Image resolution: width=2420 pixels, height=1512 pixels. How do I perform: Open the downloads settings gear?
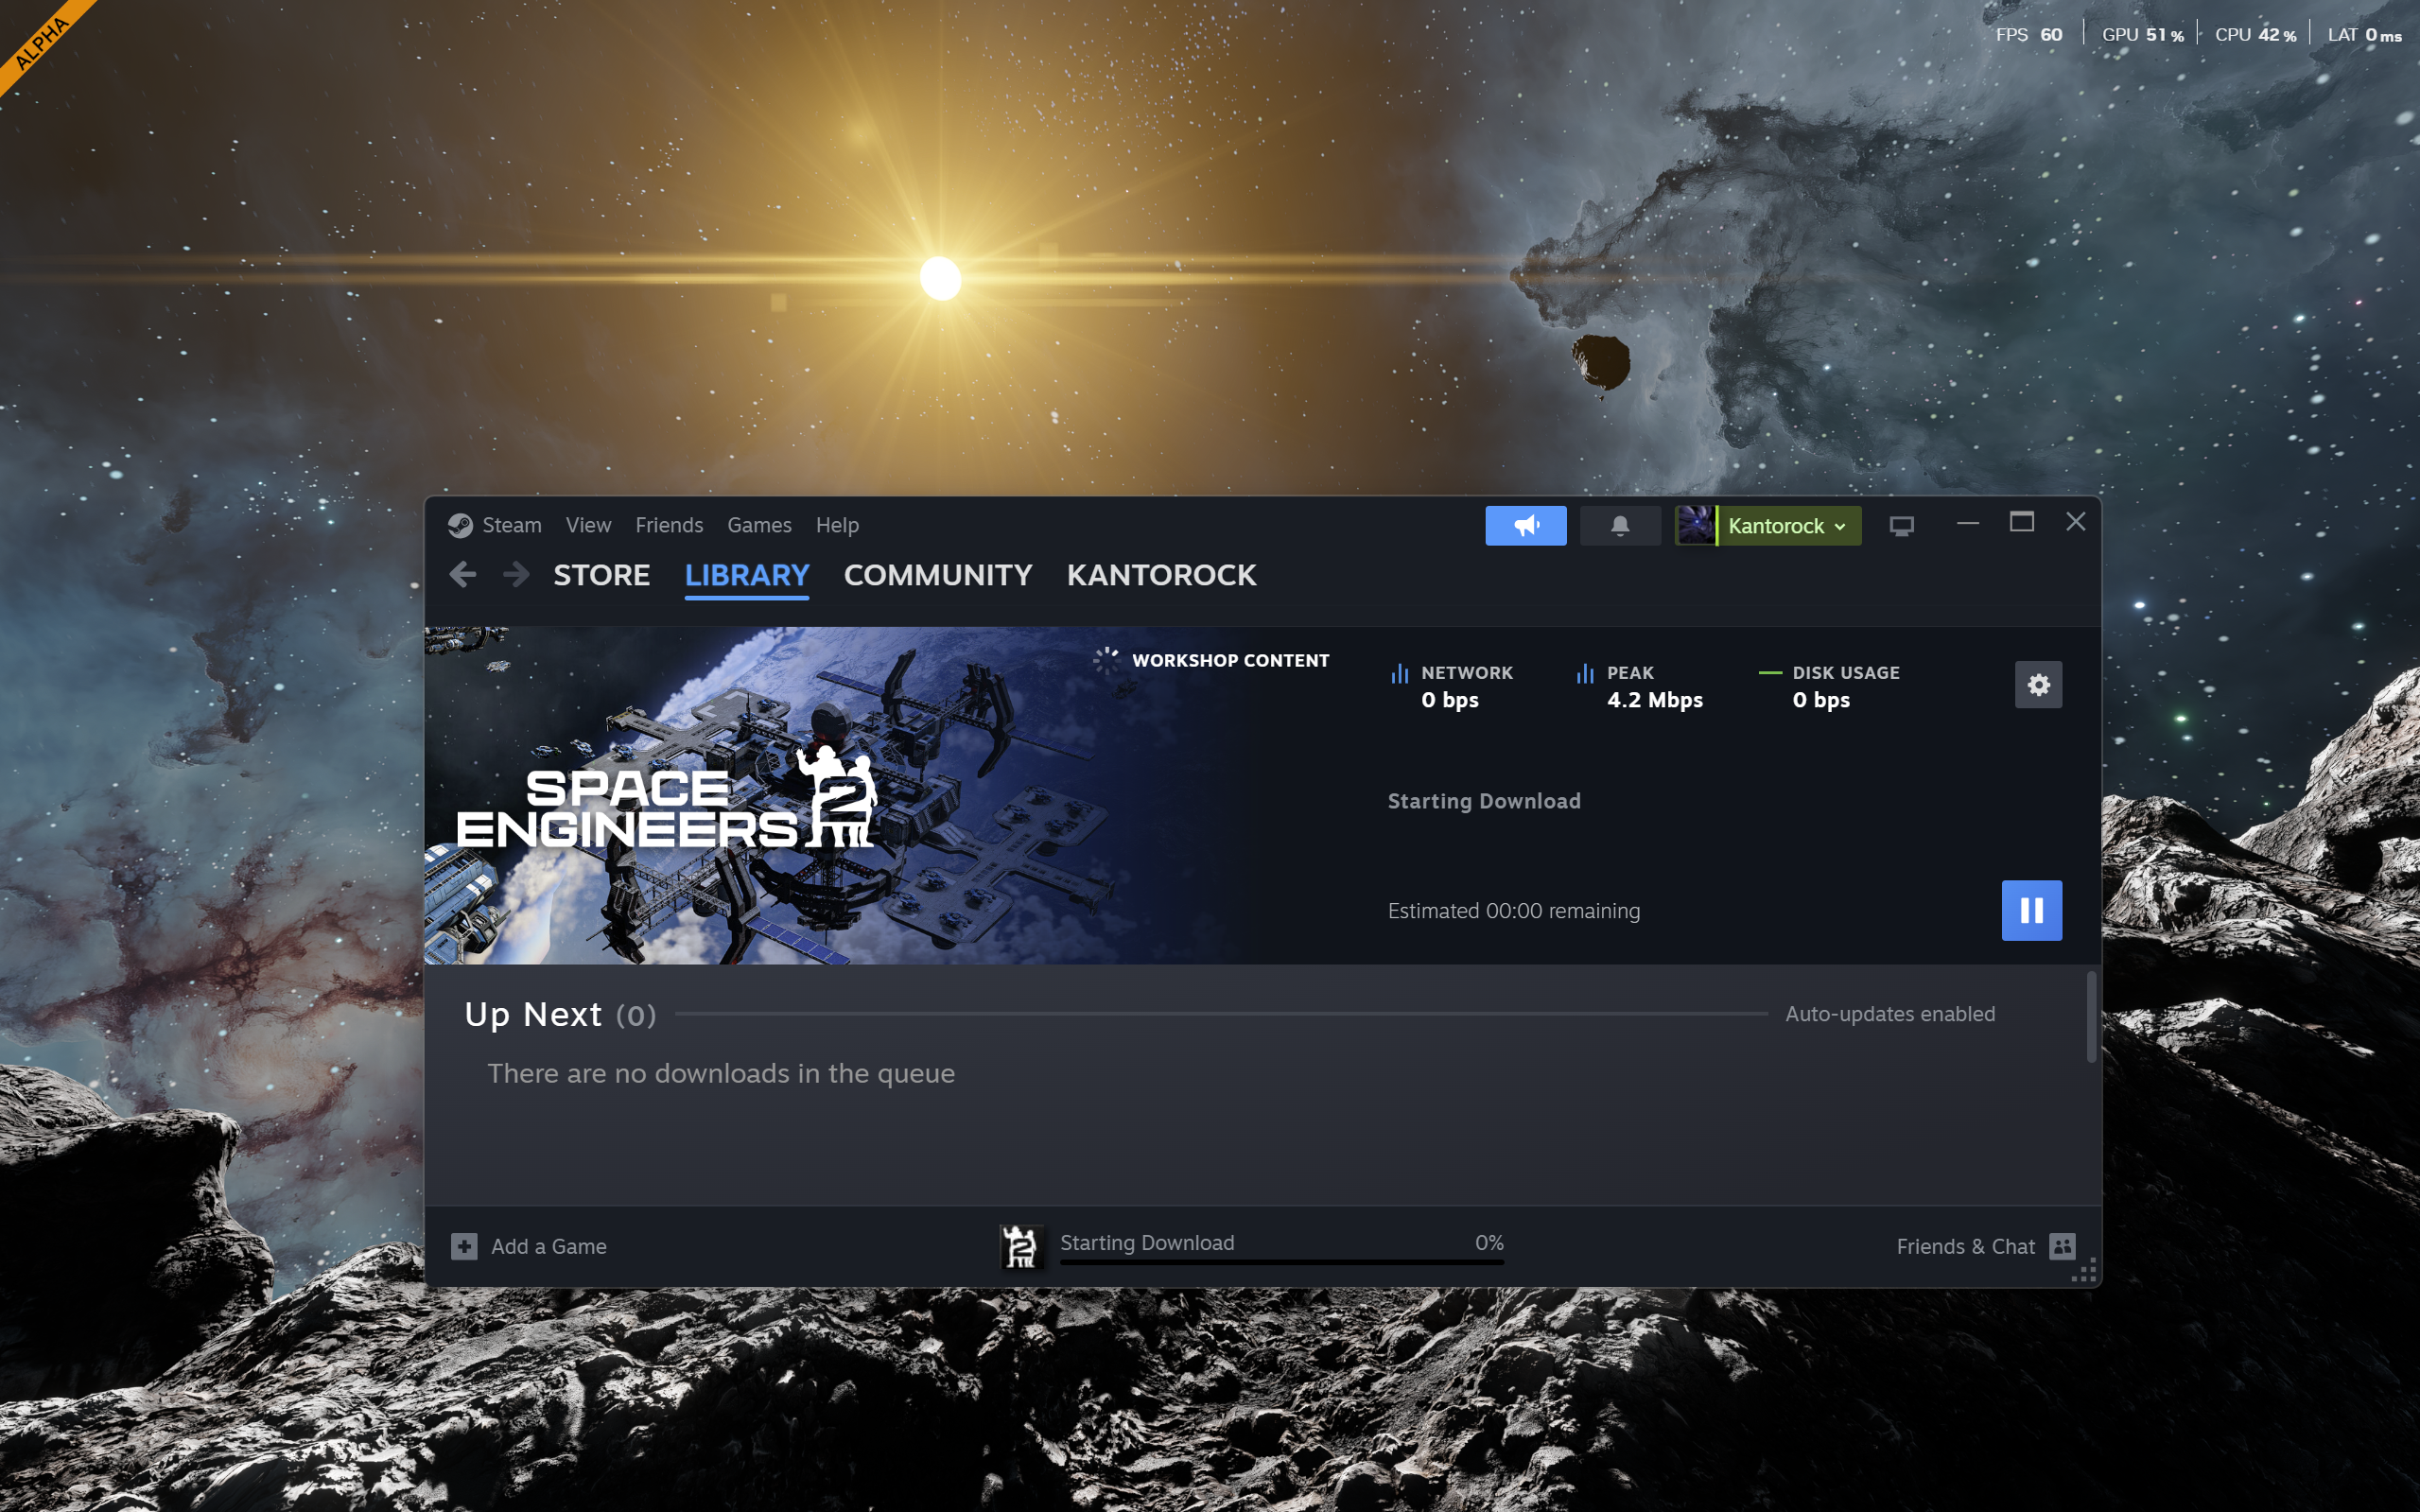(2037, 685)
